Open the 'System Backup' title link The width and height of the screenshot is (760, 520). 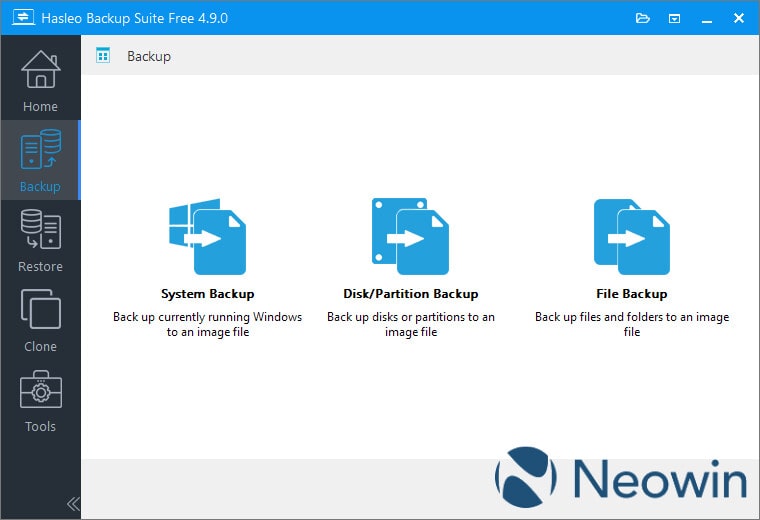207,294
